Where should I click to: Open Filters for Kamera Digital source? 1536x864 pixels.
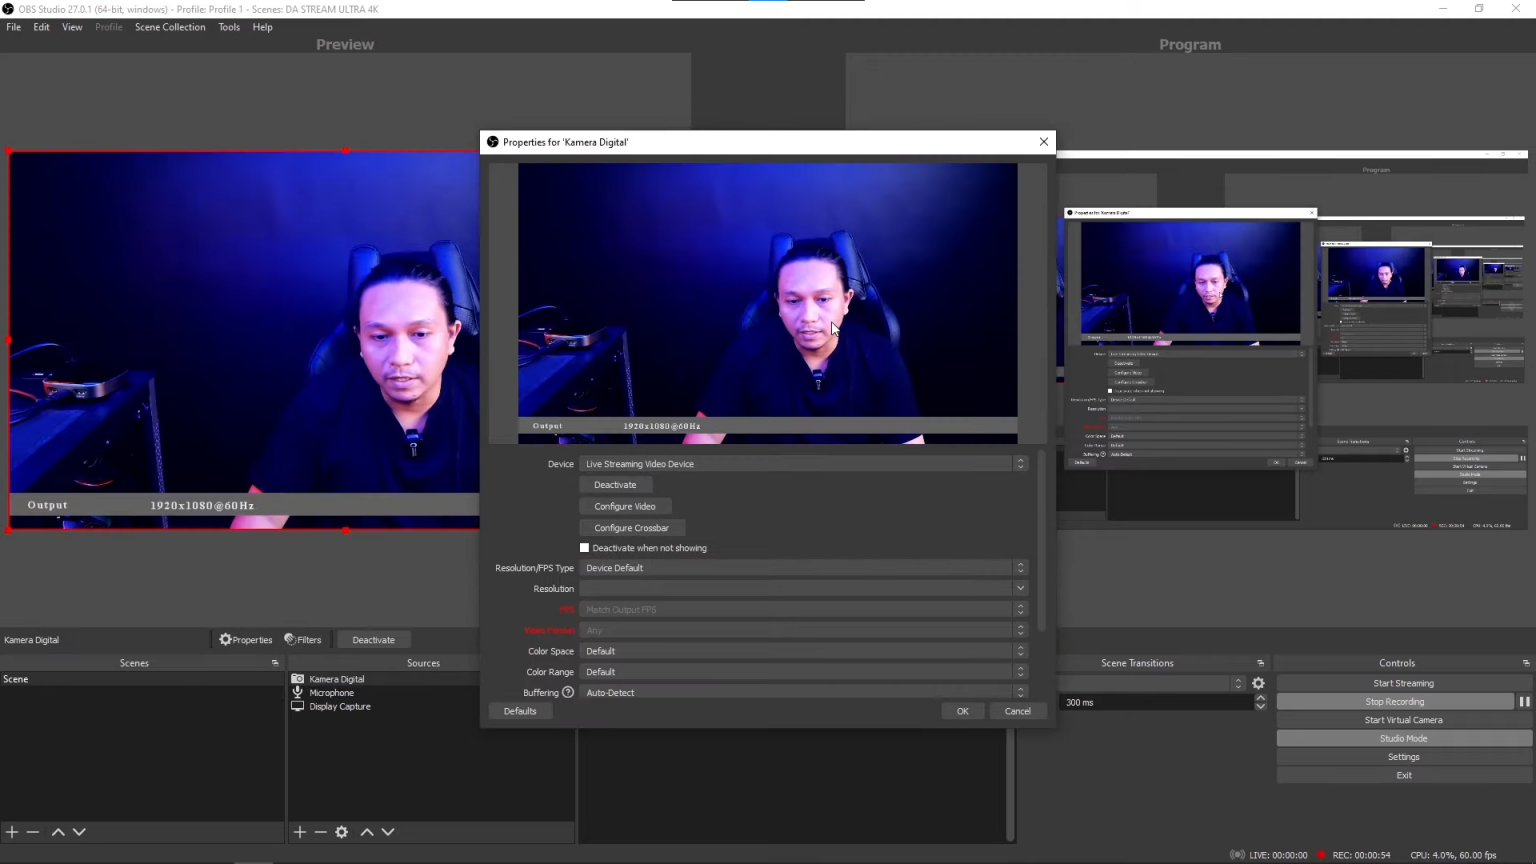click(x=303, y=640)
